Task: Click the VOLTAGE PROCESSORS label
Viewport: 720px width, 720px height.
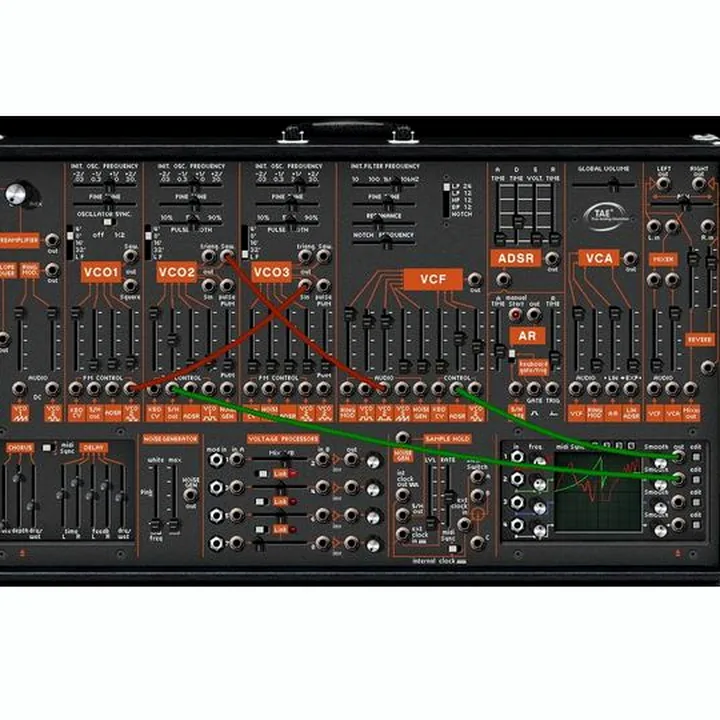Action: click(x=283, y=439)
